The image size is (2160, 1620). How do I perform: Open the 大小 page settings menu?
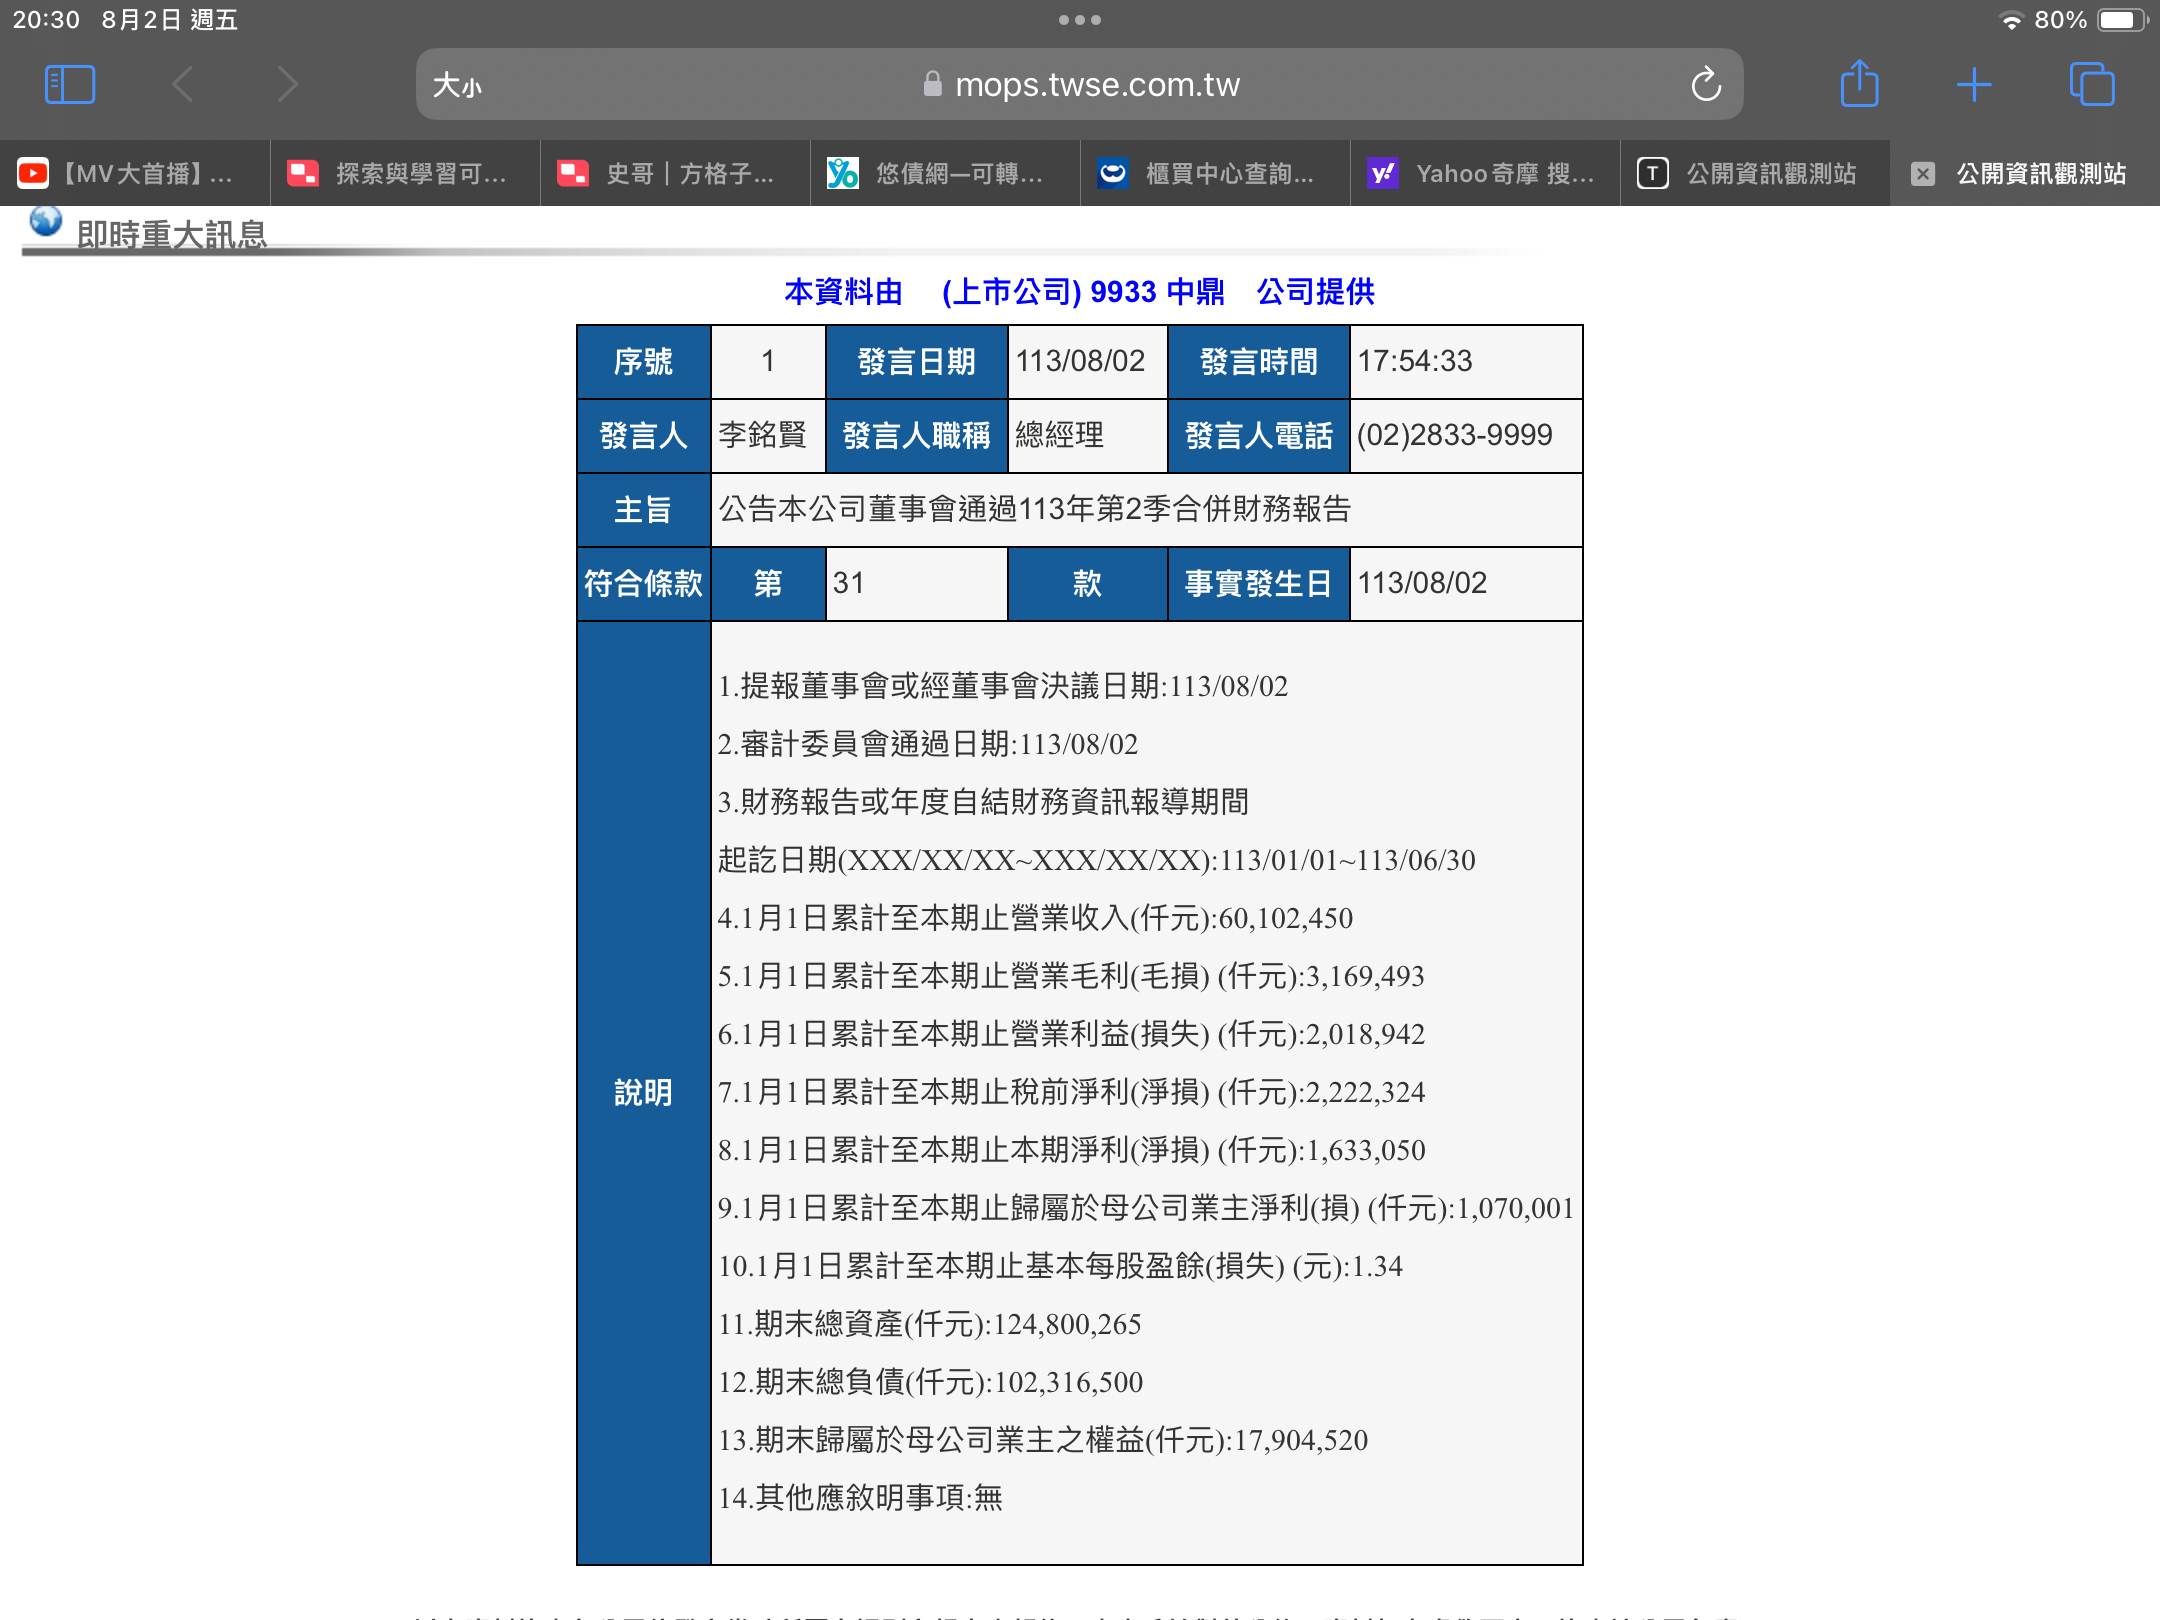click(x=457, y=85)
